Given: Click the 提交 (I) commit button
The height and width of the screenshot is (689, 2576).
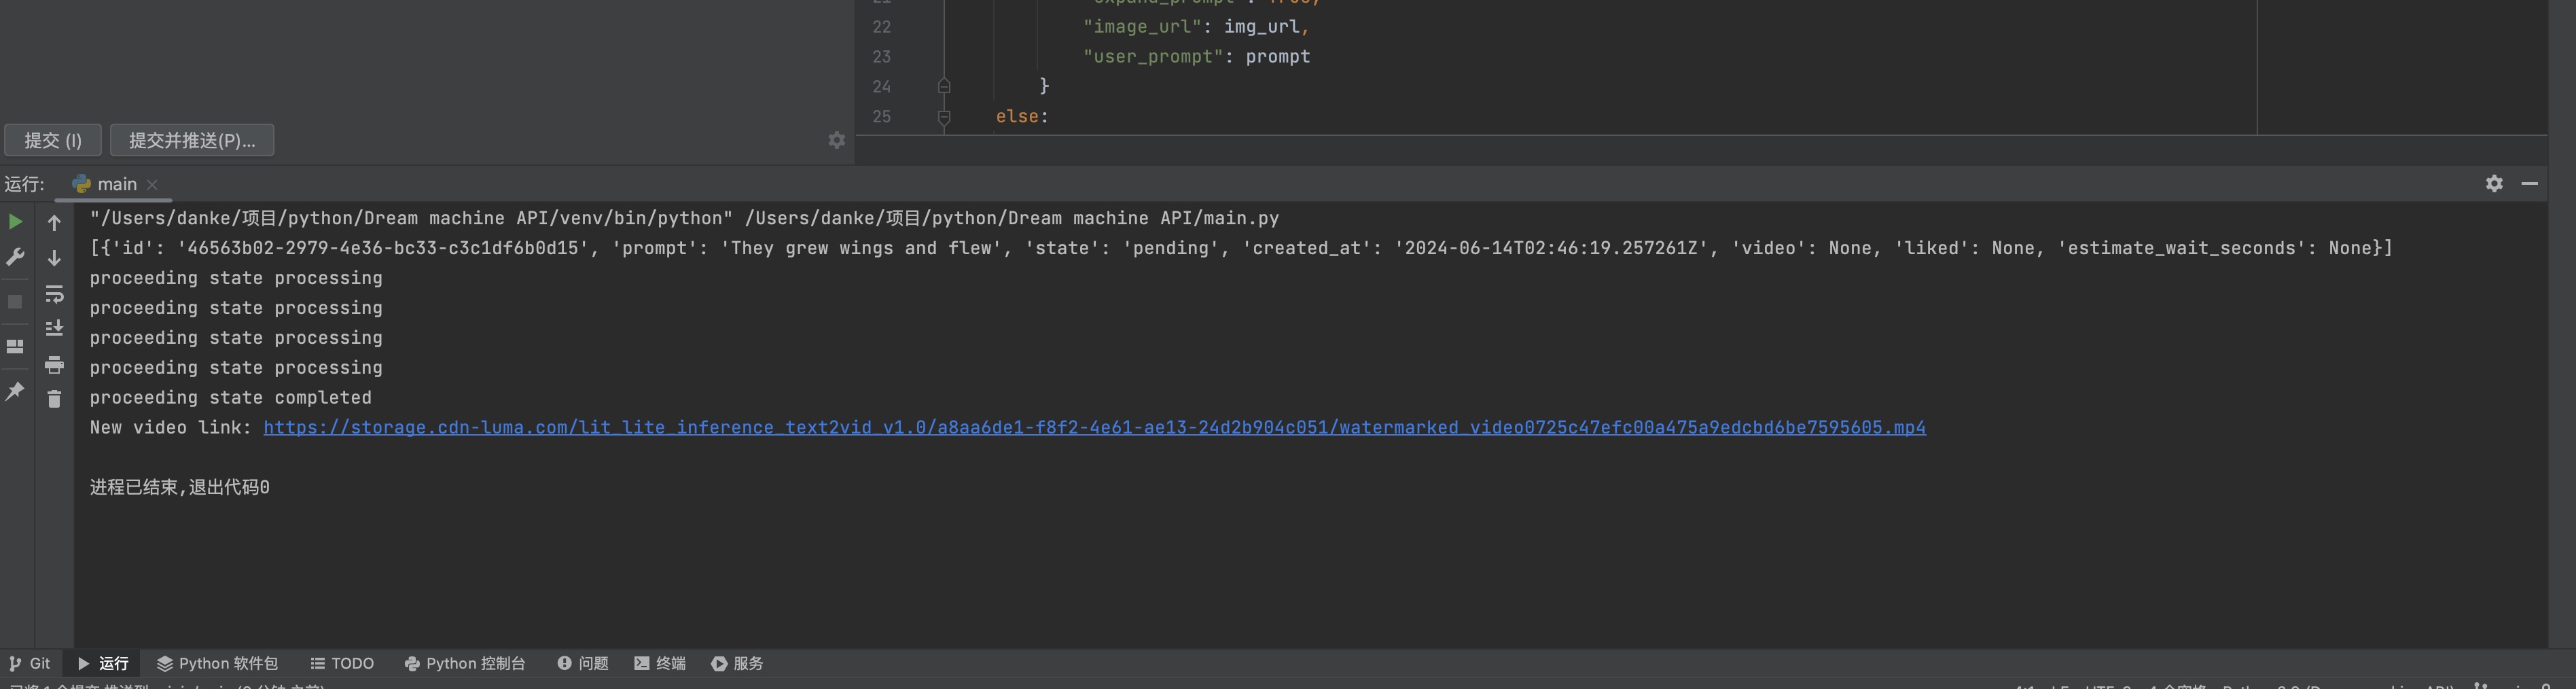Looking at the screenshot, I should click(53, 140).
